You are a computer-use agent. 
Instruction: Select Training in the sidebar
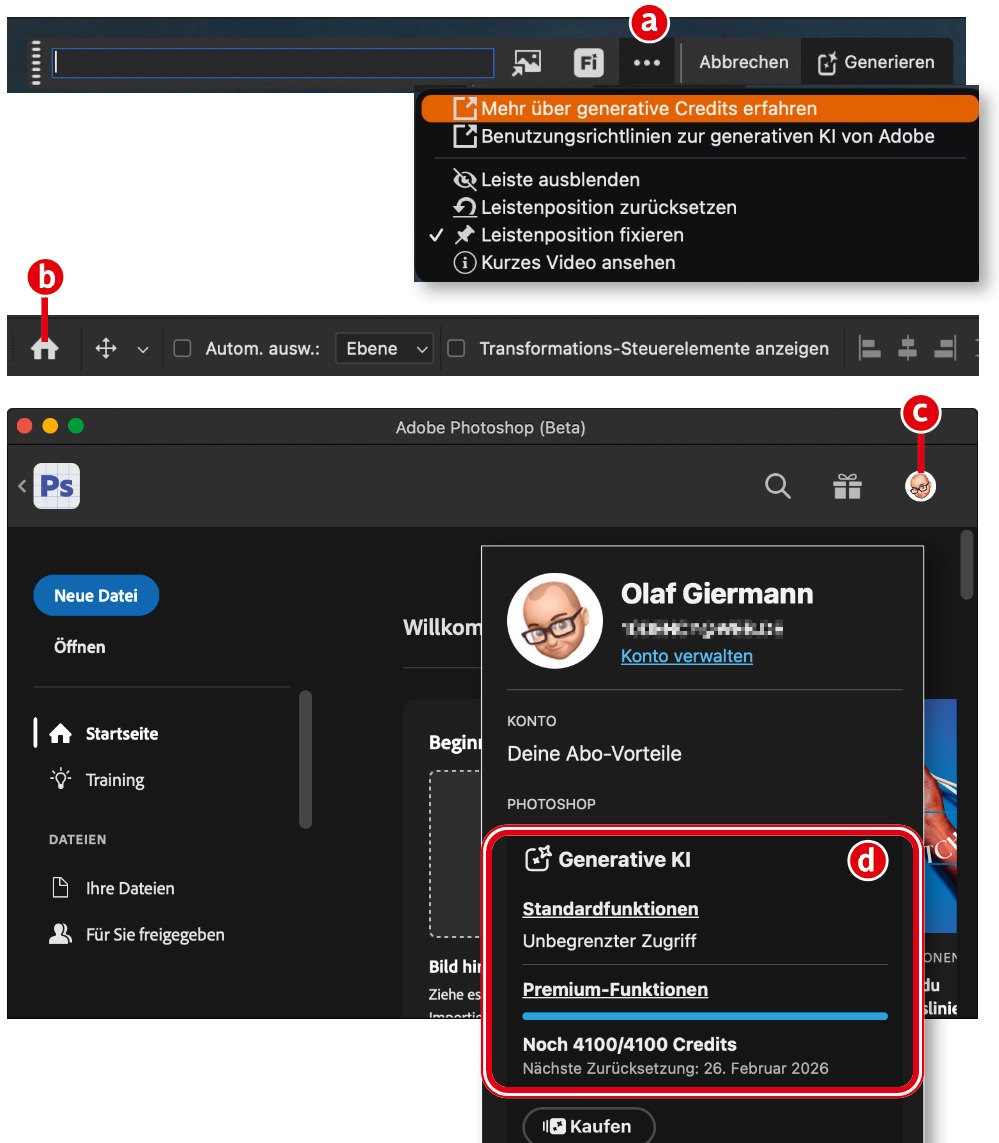[114, 779]
